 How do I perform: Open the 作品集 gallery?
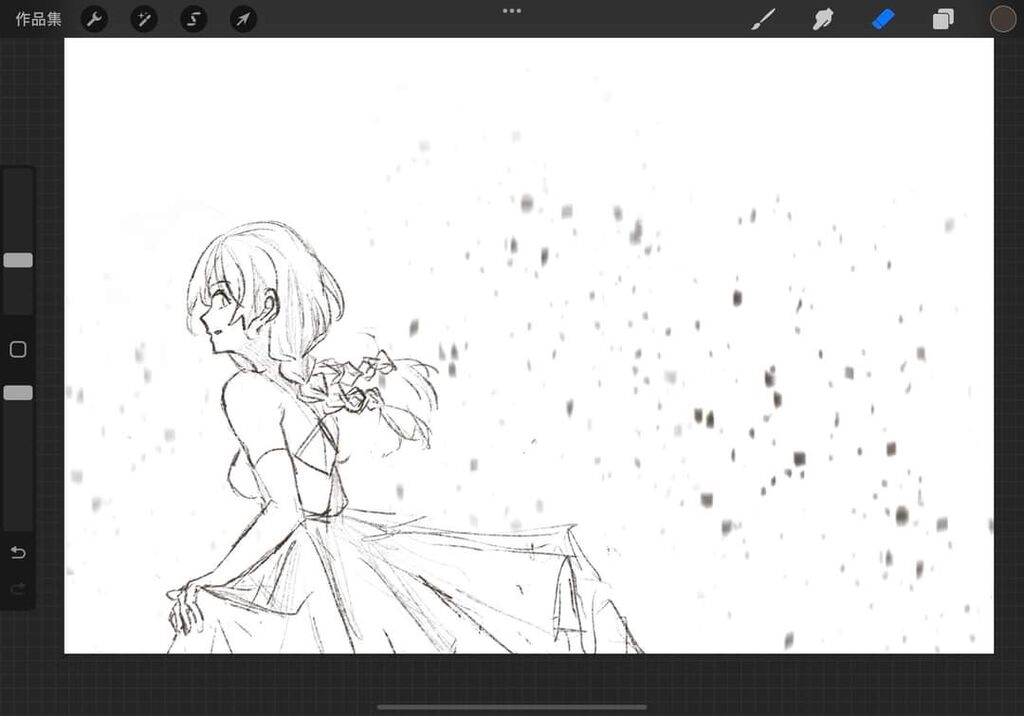click(x=39, y=19)
